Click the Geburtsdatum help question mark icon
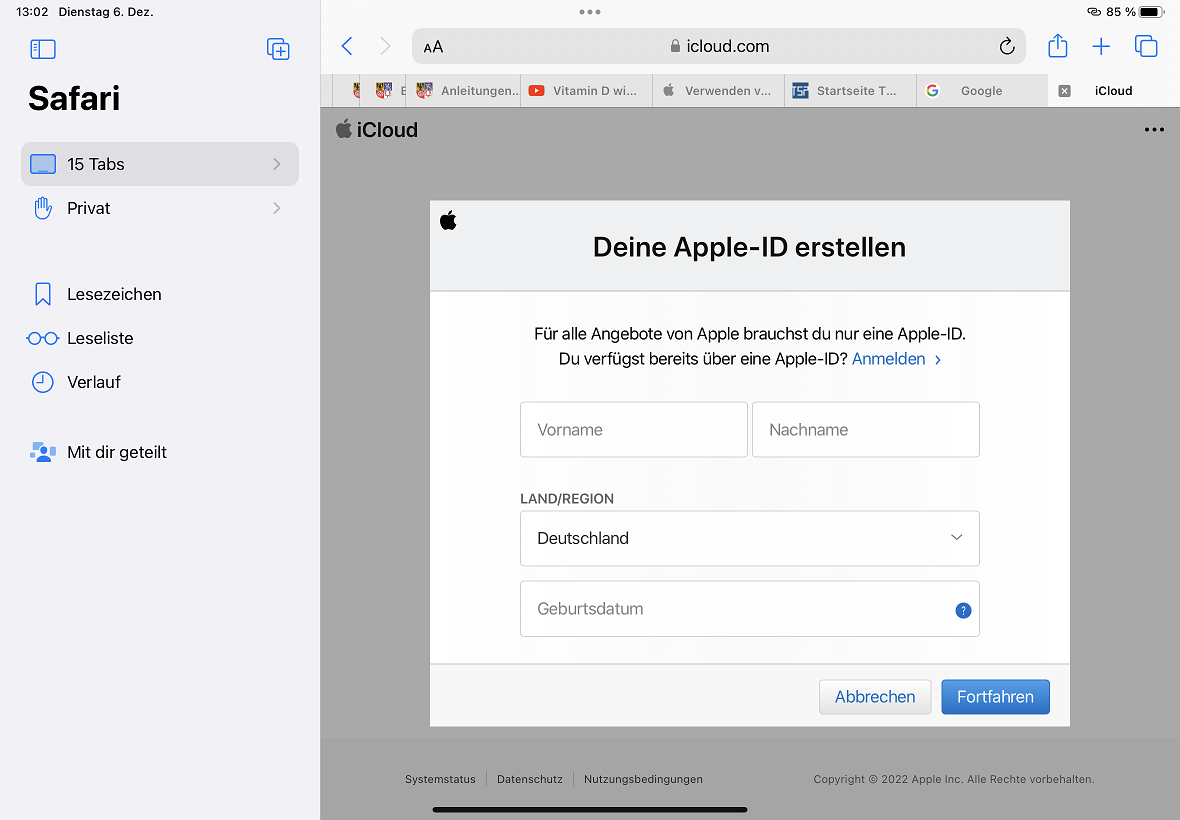The width and height of the screenshot is (1180, 820). [x=963, y=610]
